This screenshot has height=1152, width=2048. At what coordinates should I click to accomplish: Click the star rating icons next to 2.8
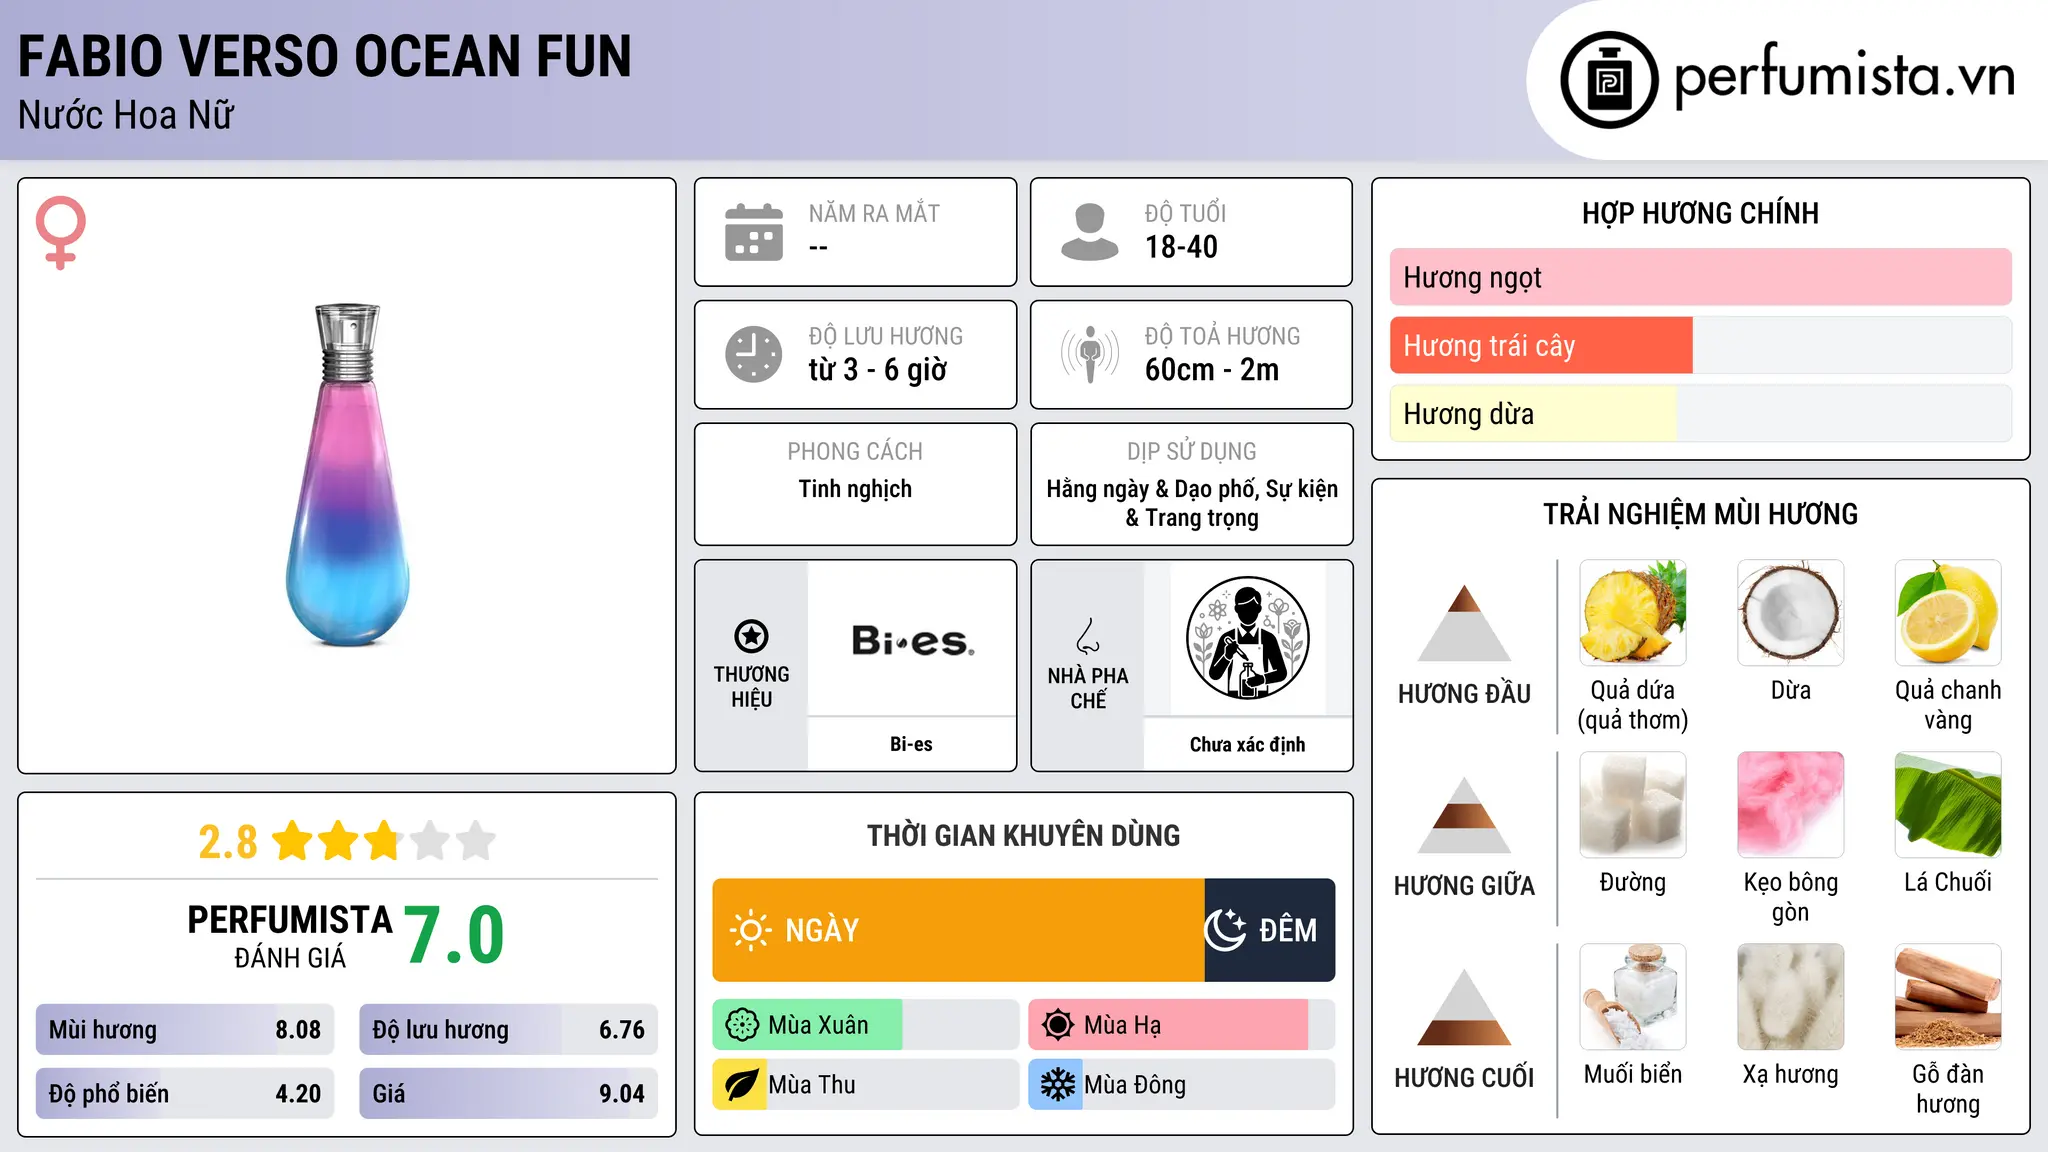coord(384,841)
